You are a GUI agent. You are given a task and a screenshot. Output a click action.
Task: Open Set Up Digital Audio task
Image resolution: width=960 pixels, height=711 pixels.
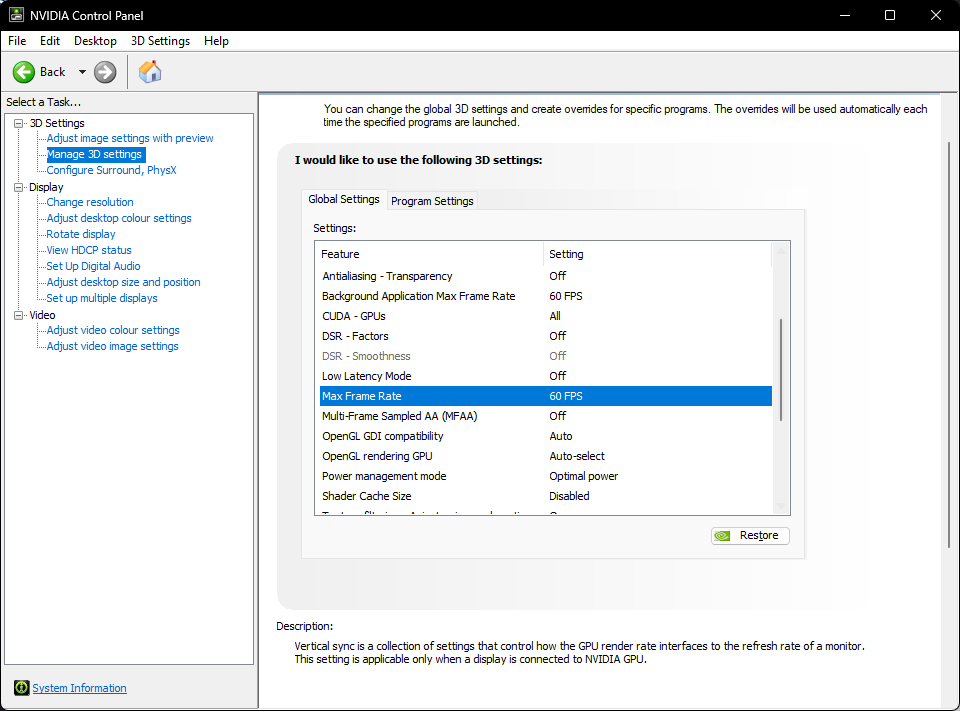(93, 266)
